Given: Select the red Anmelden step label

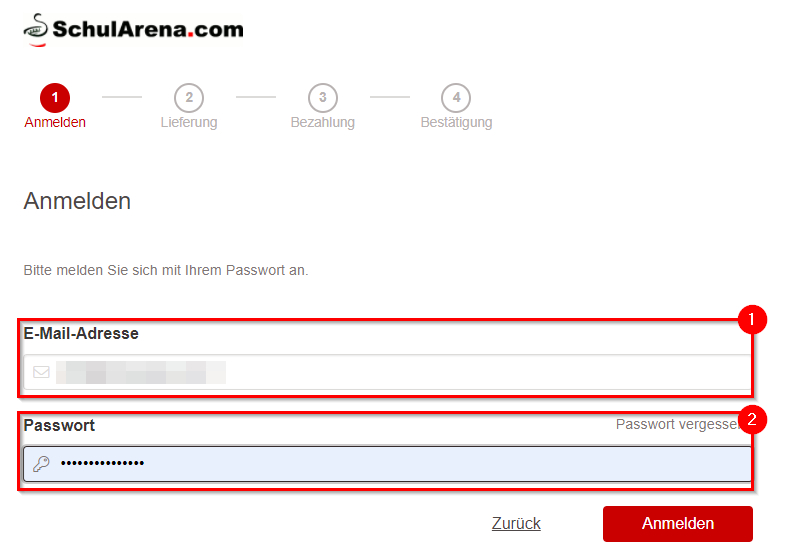Looking at the screenshot, I should [55, 123].
